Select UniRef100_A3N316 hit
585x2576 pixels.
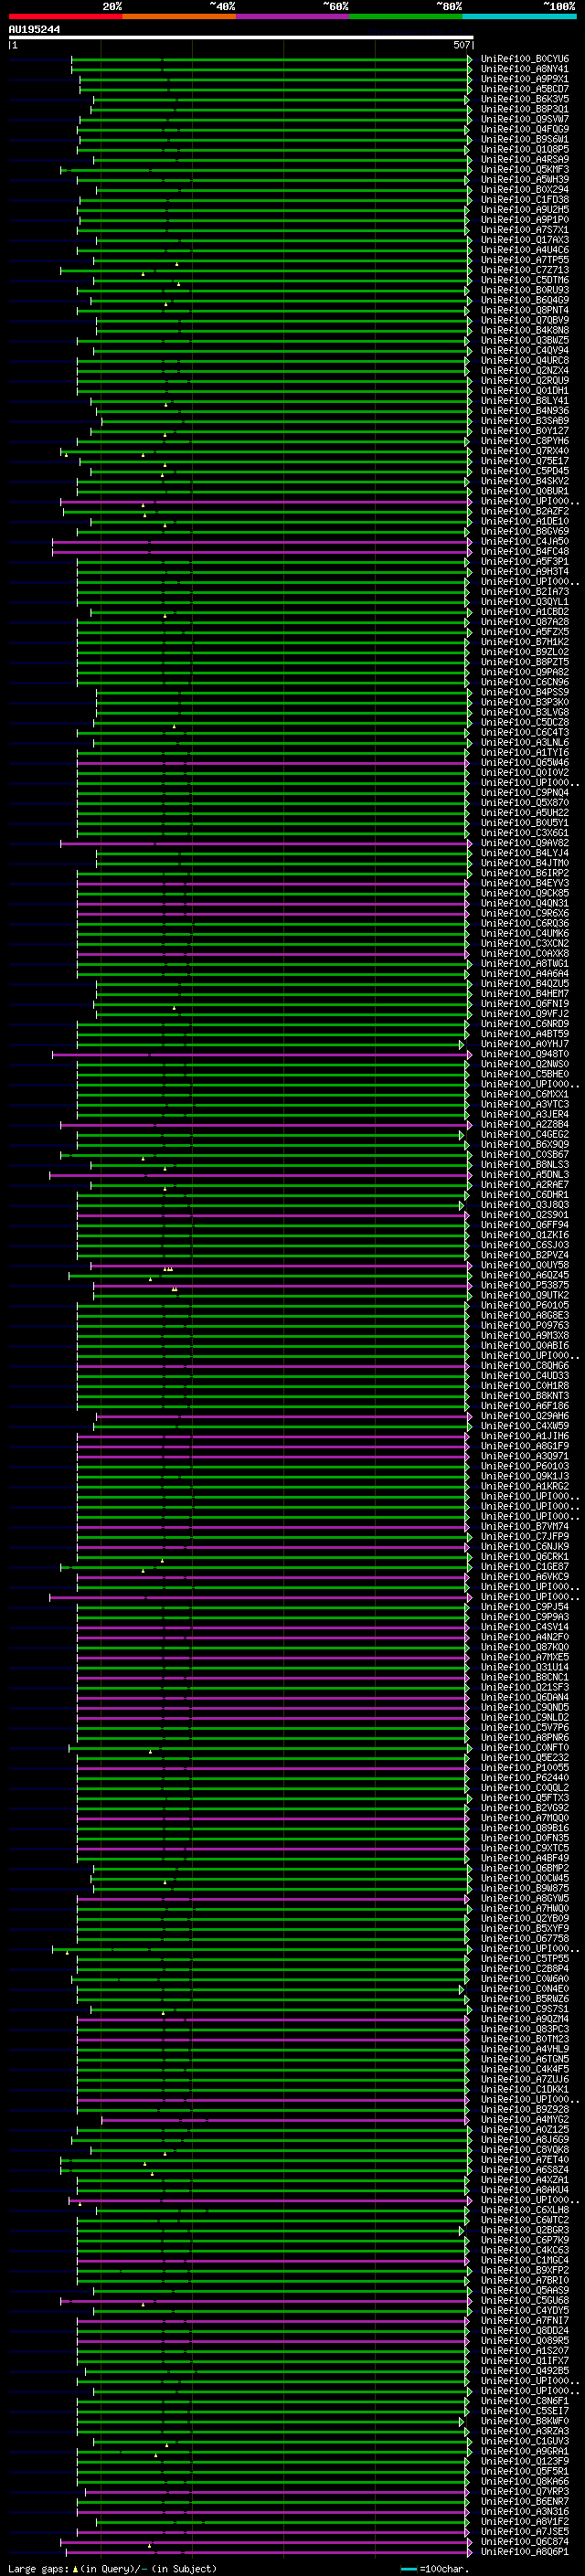coord(524,2511)
